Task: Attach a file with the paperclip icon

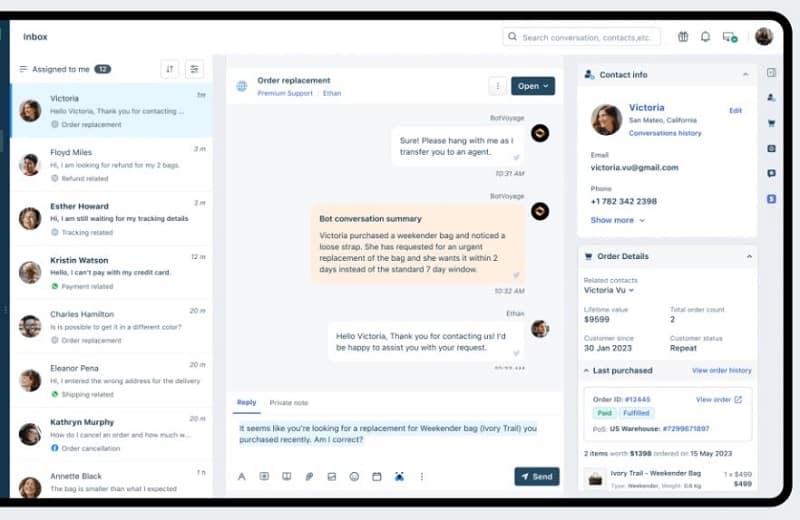Action: [x=309, y=476]
